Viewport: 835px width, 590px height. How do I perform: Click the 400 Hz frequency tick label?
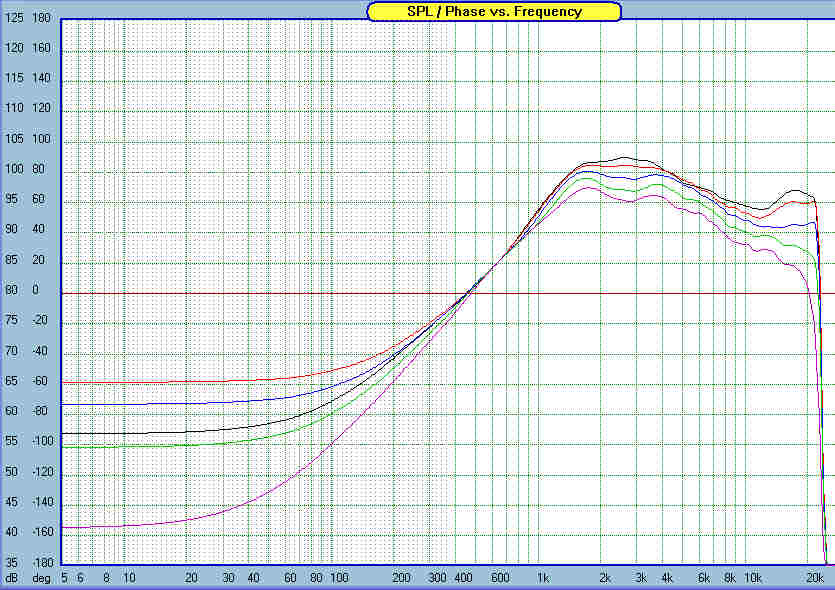463,578
